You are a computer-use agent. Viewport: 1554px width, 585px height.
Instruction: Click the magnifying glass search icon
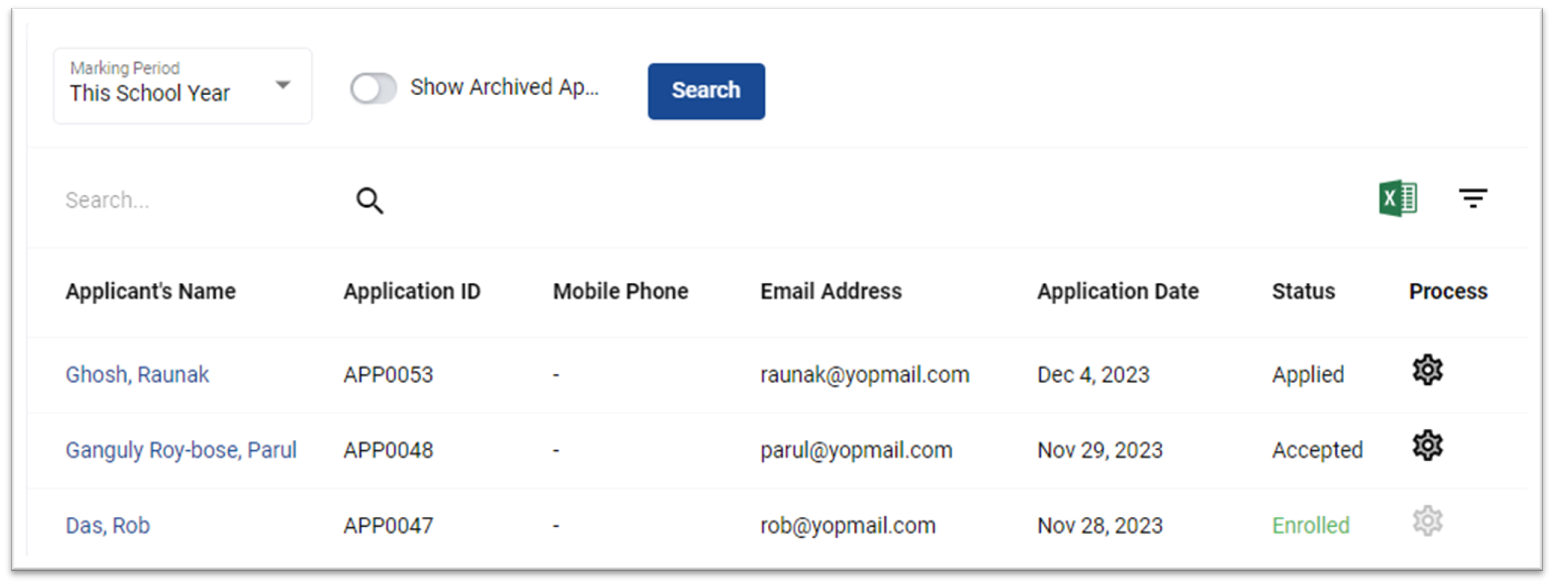tap(370, 201)
